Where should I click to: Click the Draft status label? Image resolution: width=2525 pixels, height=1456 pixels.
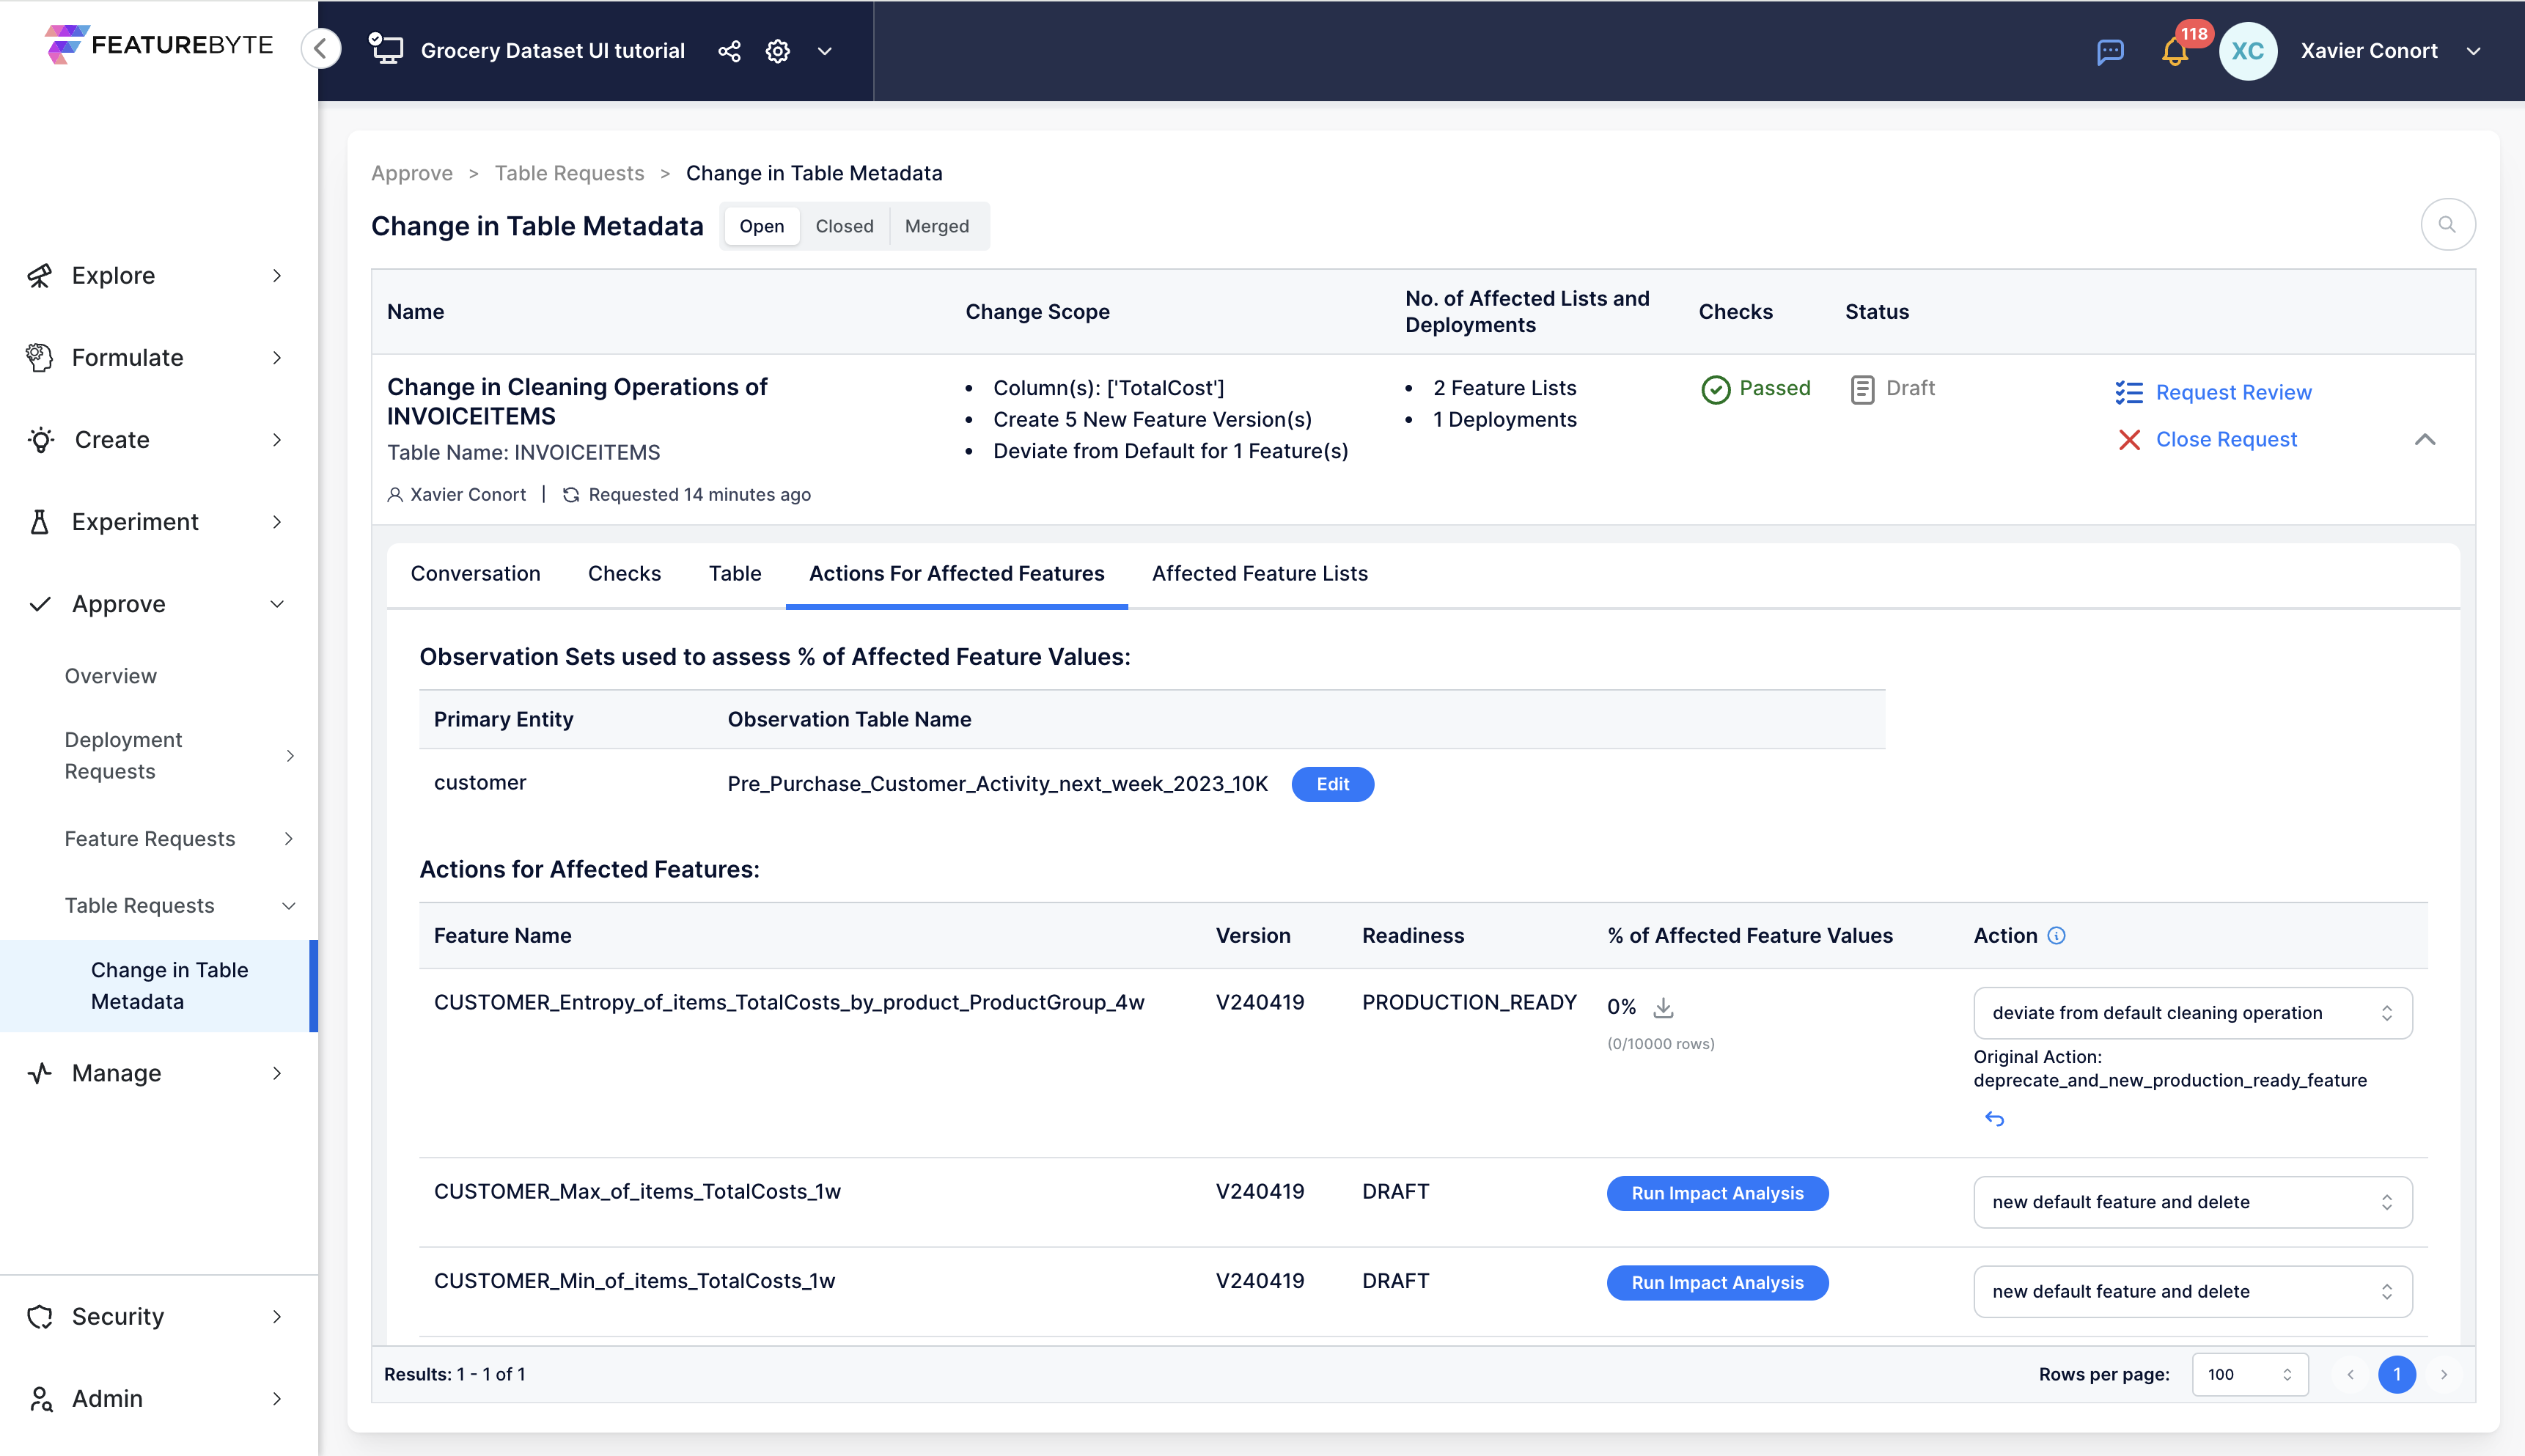pyautogui.click(x=1892, y=388)
